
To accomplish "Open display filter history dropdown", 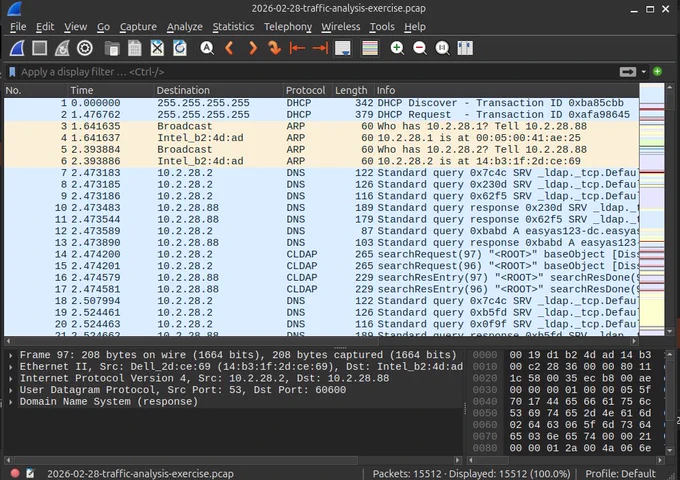I will pos(644,72).
